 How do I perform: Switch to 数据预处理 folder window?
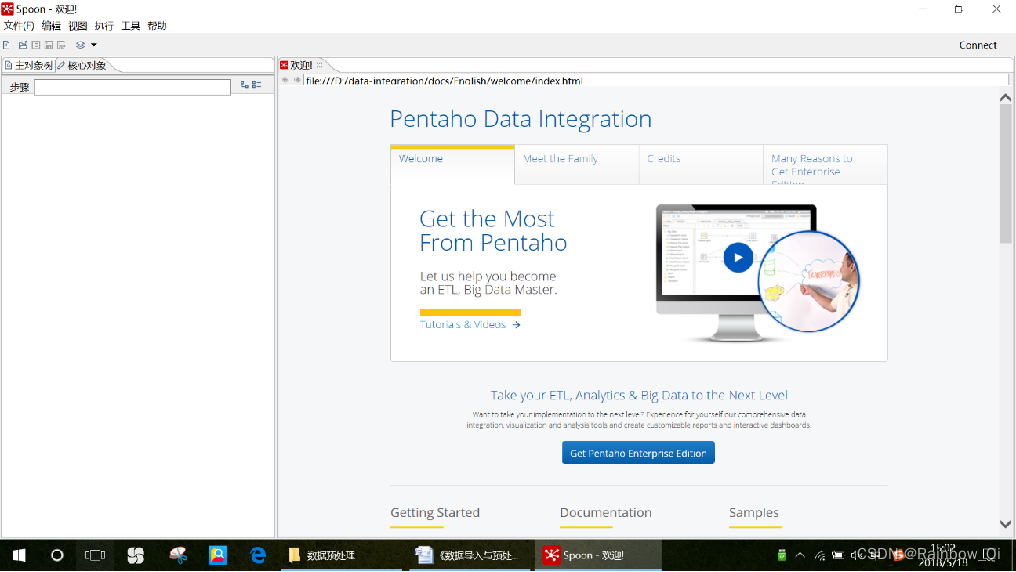[341, 555]
